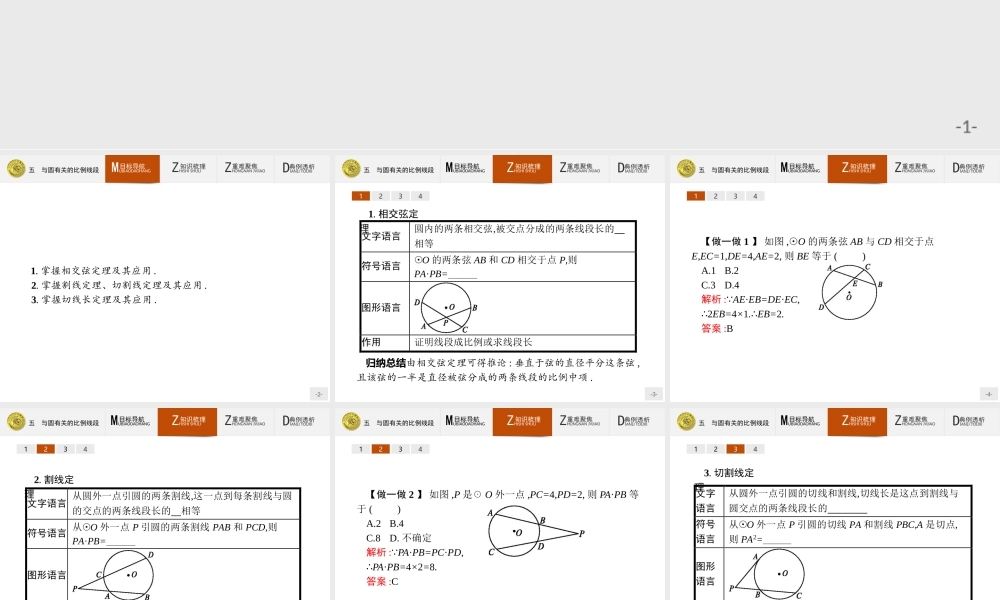
Task: Switch to the 知识梳理 tab on slide 5
Action: coord(522,421)
